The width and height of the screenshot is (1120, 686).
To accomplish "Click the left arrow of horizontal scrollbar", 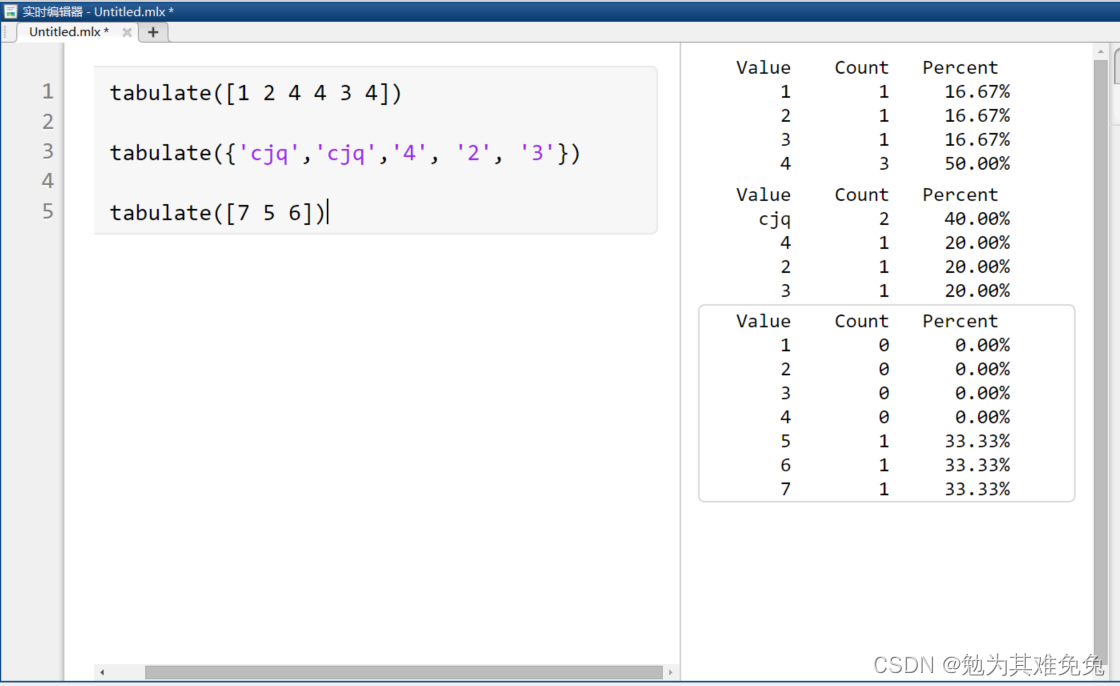I will pyautogui.click(x=104, y=672).
